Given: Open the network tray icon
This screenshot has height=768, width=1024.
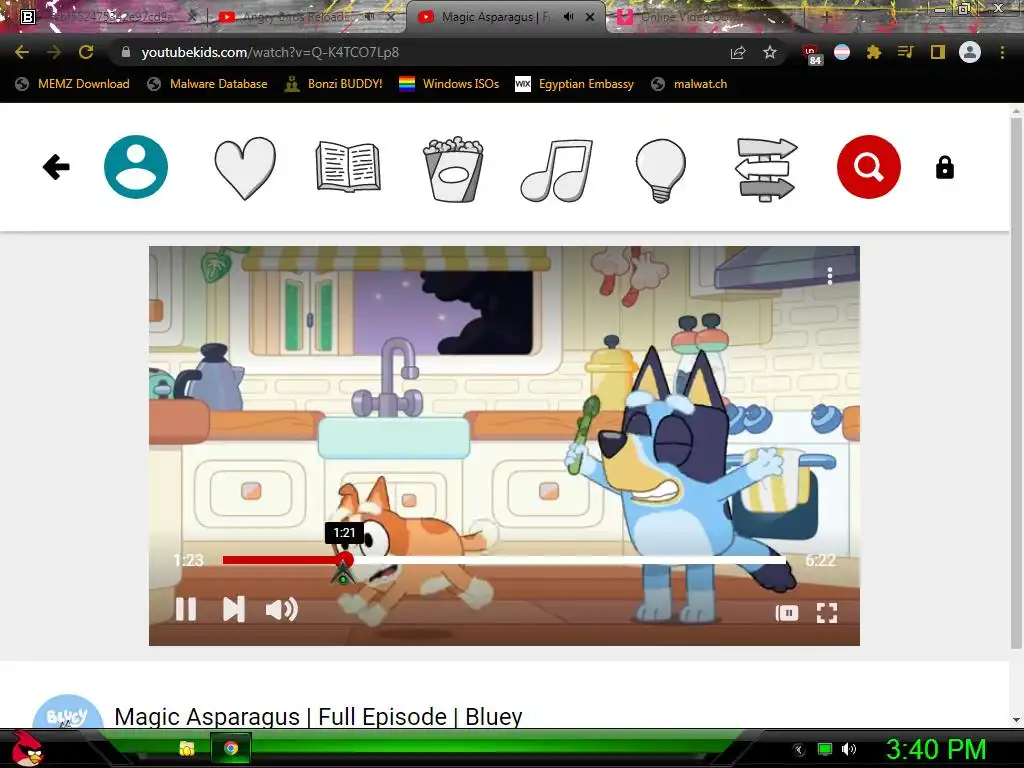Looking at the screenshot, I should 825,750.
